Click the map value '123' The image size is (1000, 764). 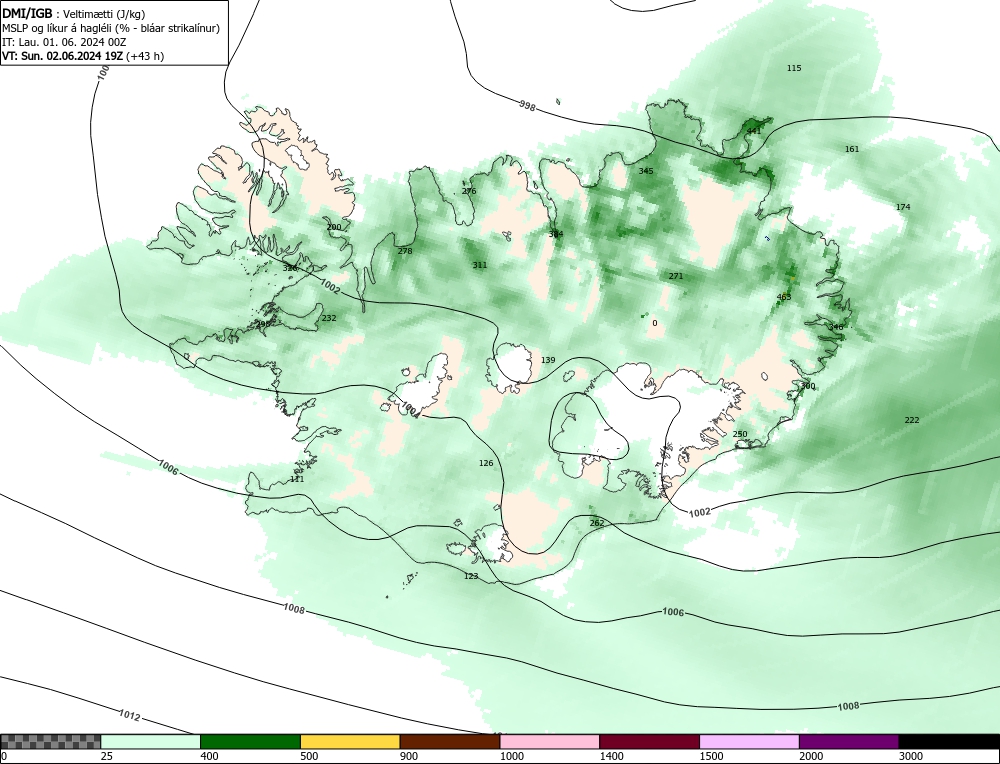point(471,577)
